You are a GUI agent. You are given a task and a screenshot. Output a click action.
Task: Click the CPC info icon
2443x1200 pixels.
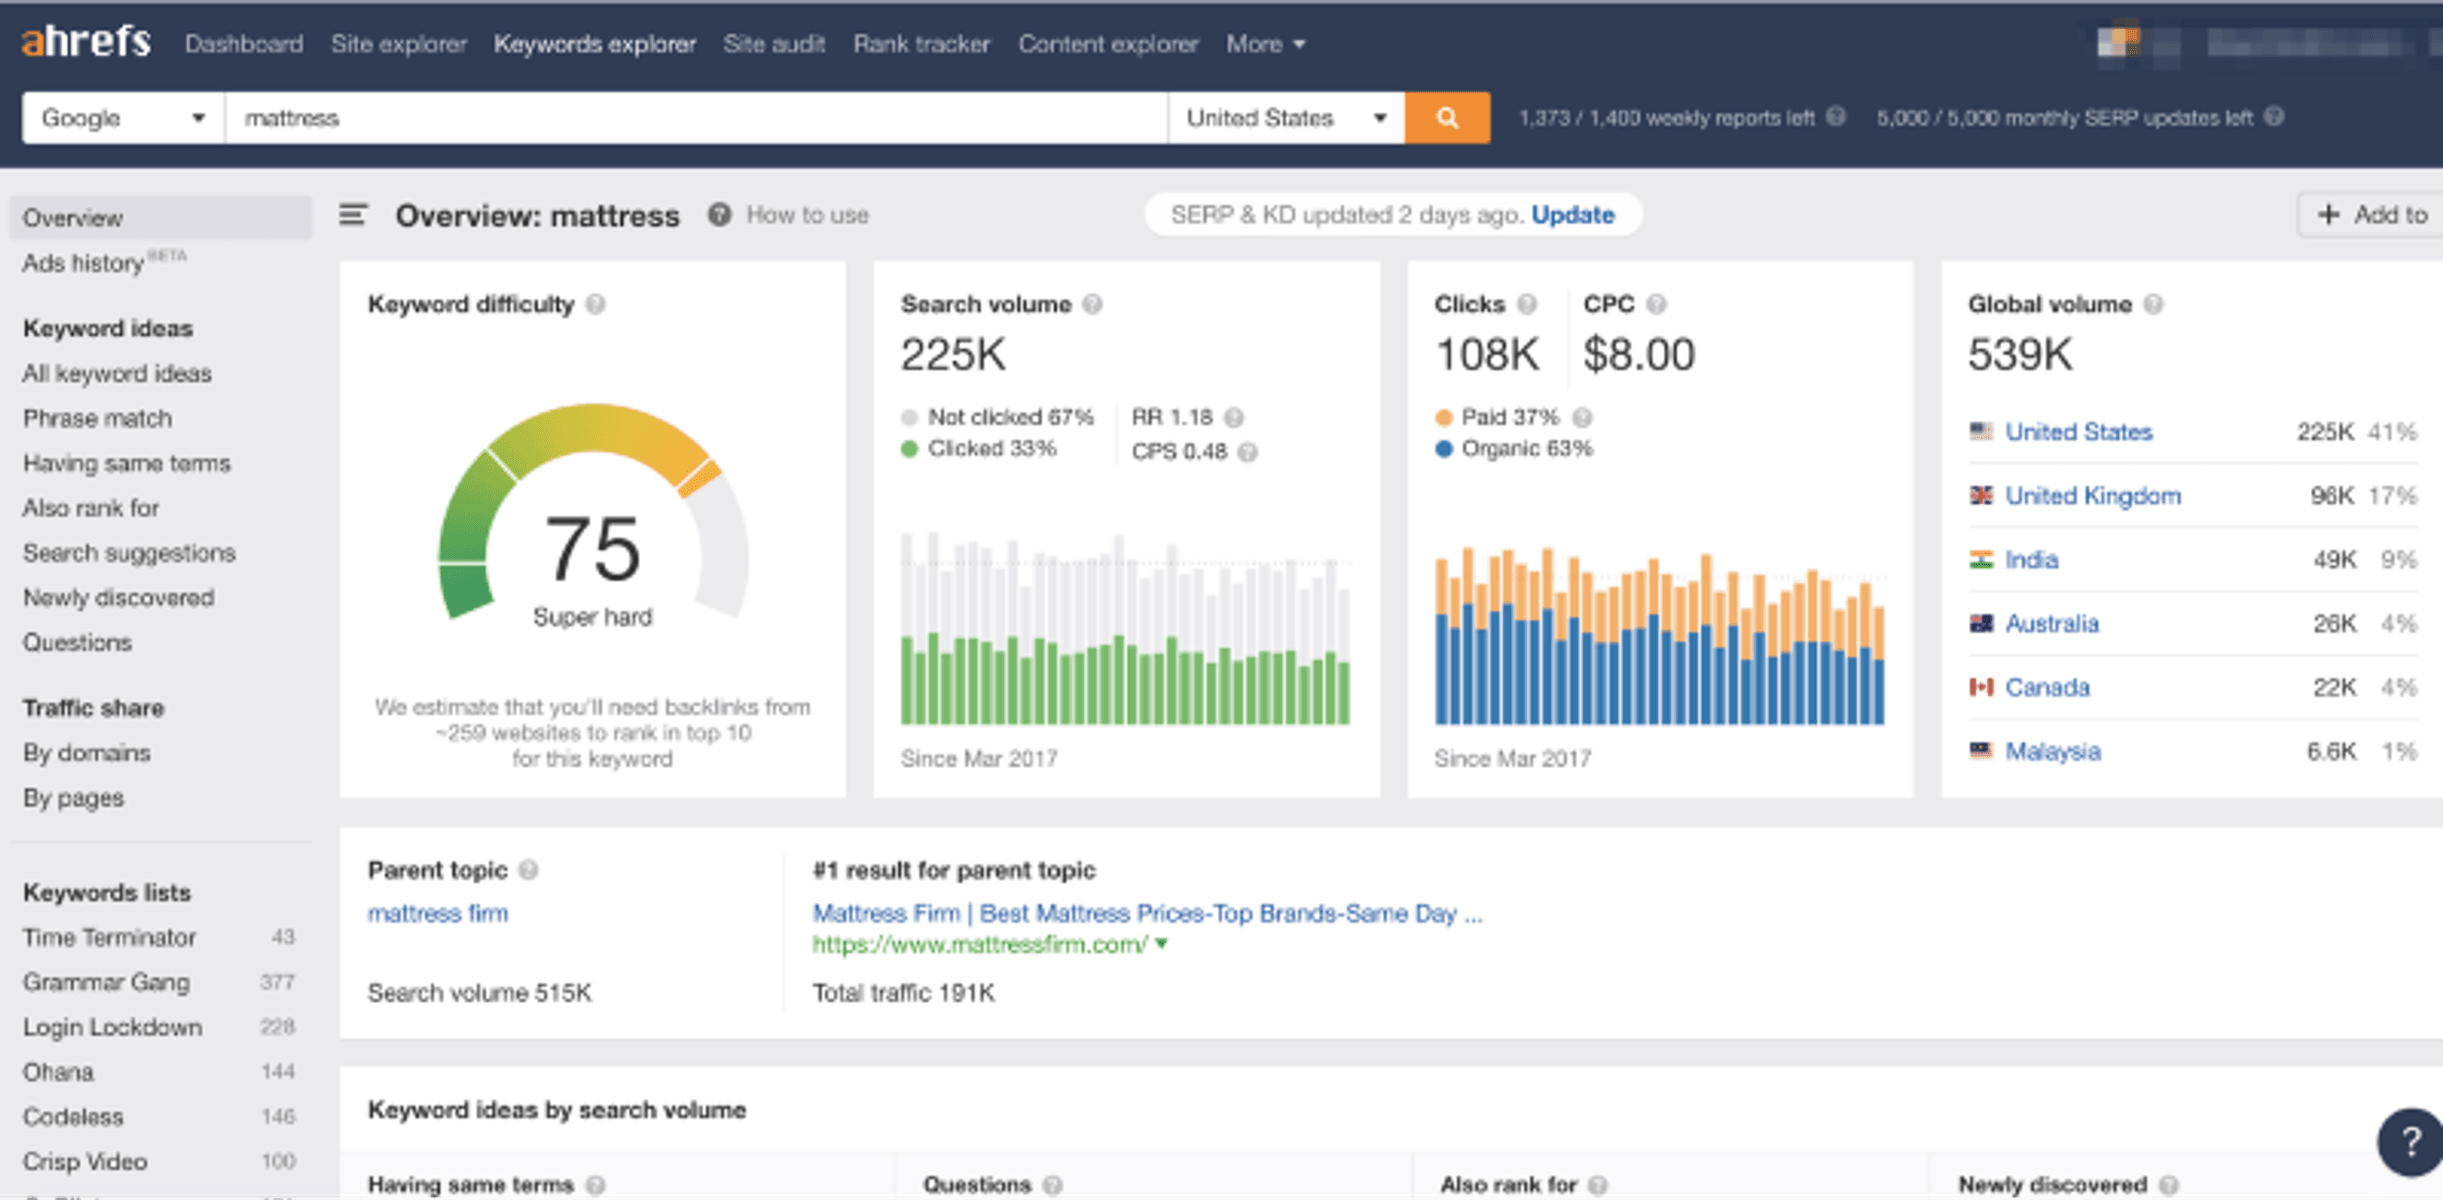[x=1656, y=304]
